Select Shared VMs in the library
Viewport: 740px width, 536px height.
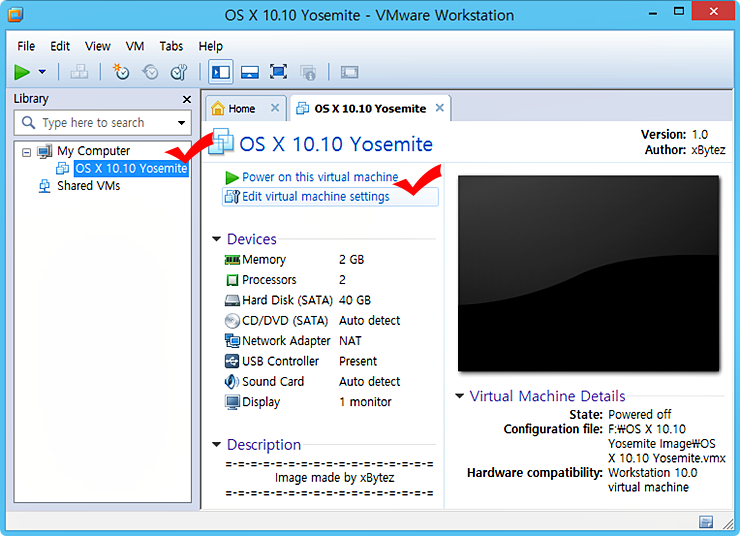pos(89,186)
